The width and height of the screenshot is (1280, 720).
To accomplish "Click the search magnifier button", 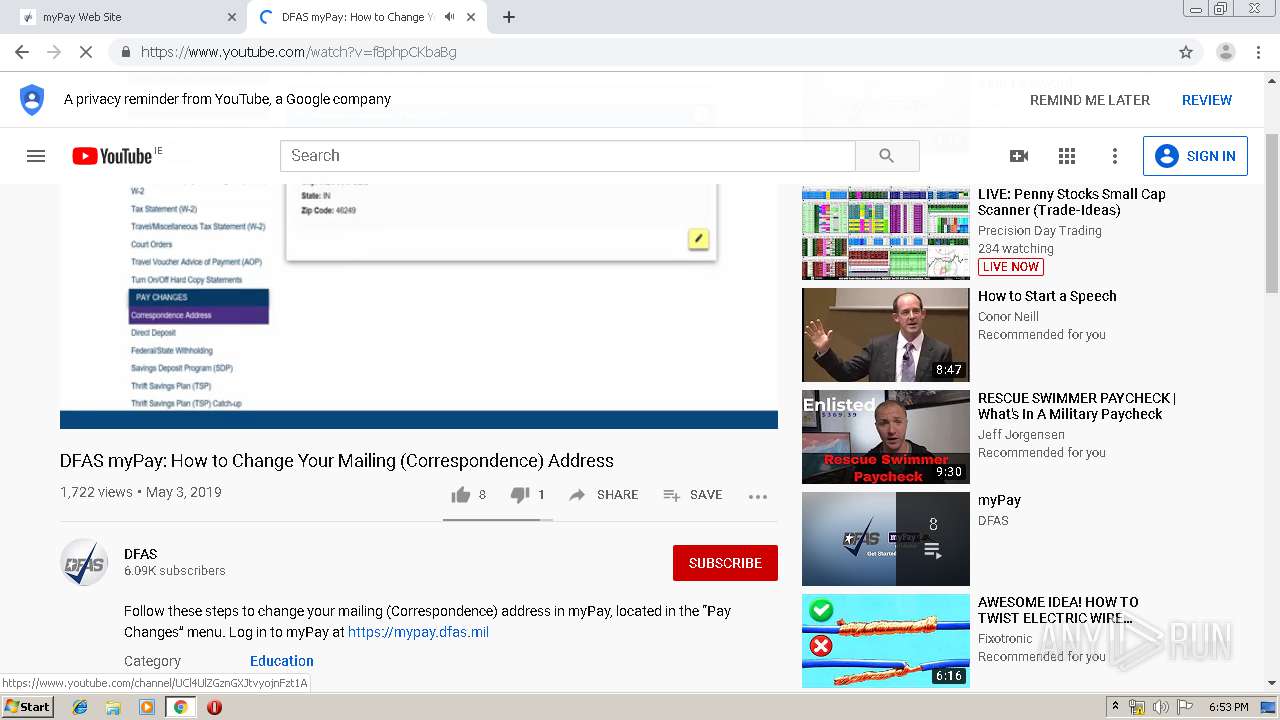I will click(886, 156).
